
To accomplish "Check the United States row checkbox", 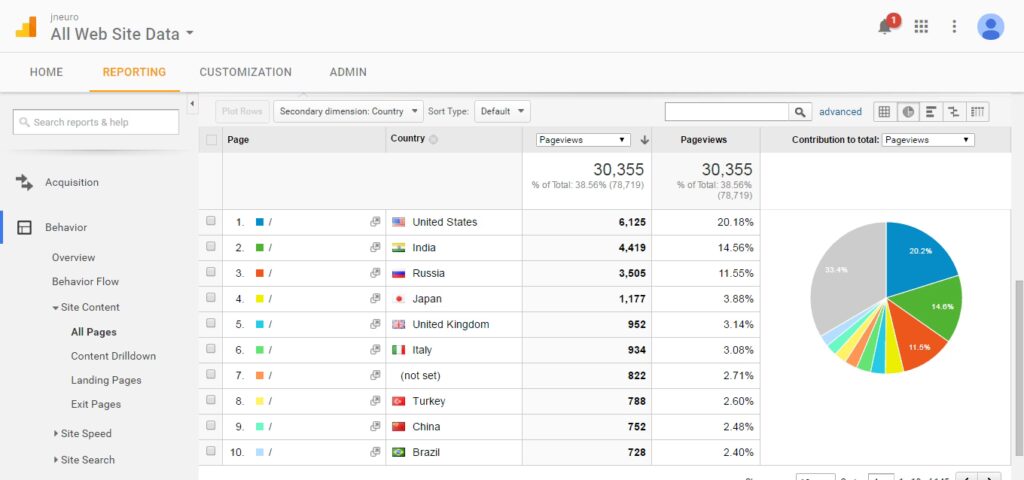I will click(x=211, y=222).
